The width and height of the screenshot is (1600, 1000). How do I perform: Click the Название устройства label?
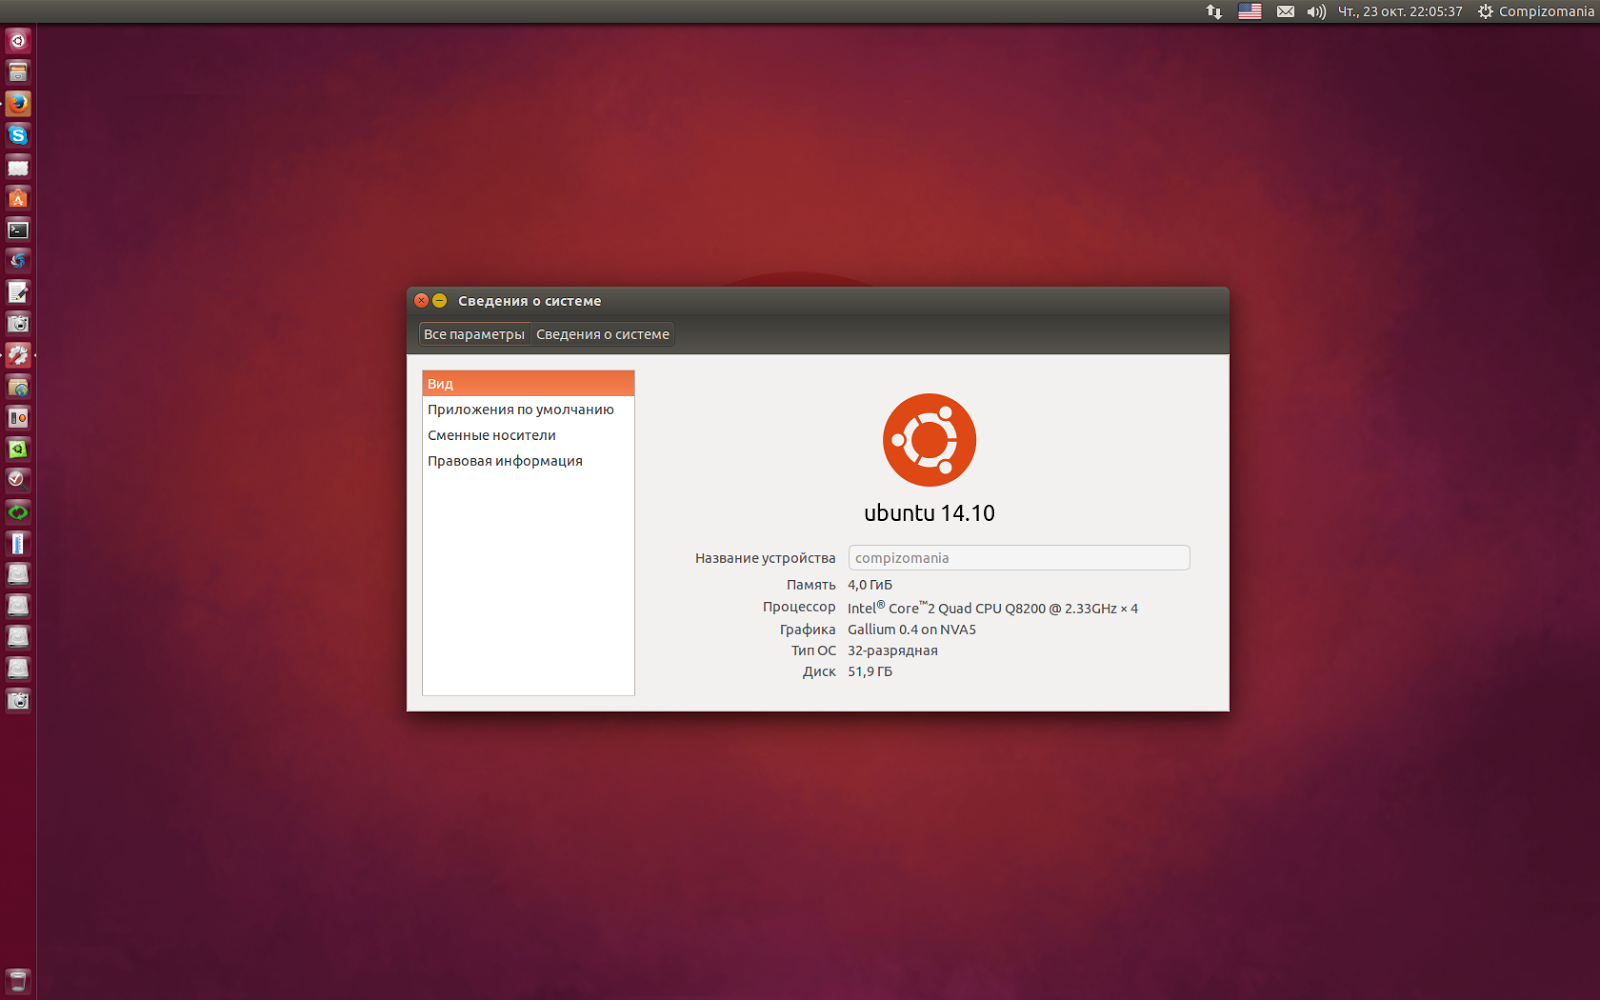[765, 558]
